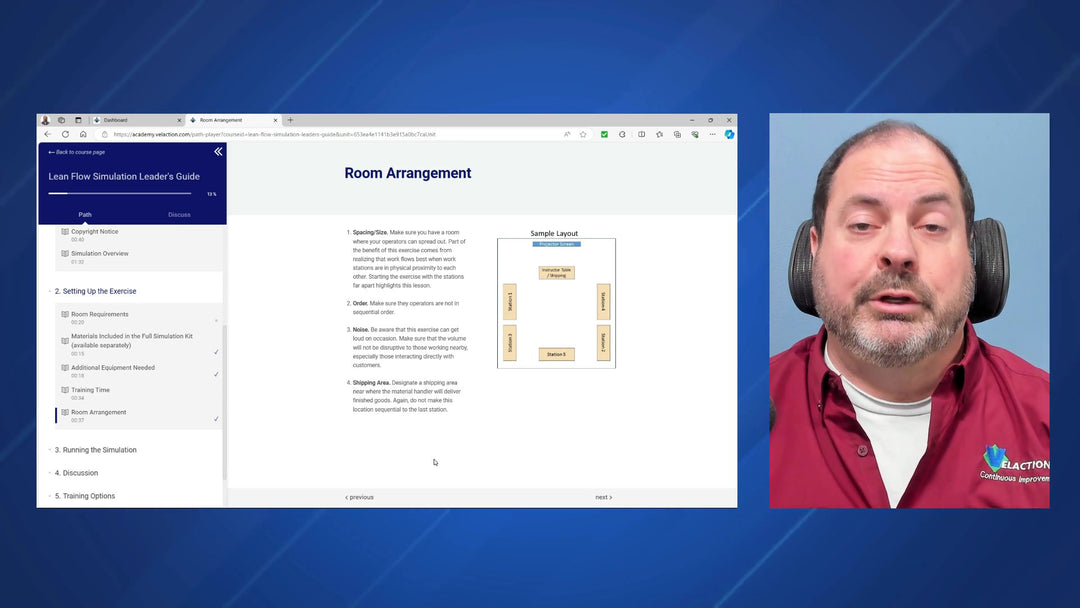Open the Edge Copilot icon
1080x608 pixels.
click(x=729, y=134)
